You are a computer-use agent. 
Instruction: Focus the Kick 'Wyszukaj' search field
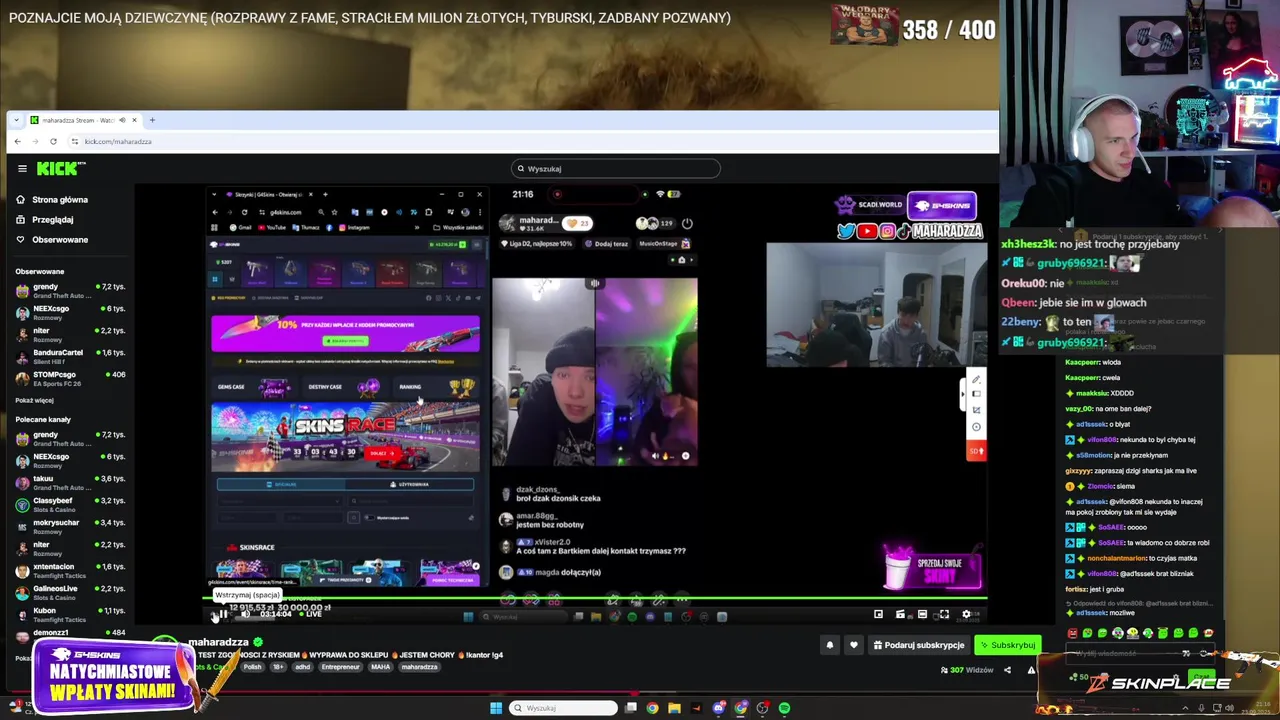click(x=615, y=169)
